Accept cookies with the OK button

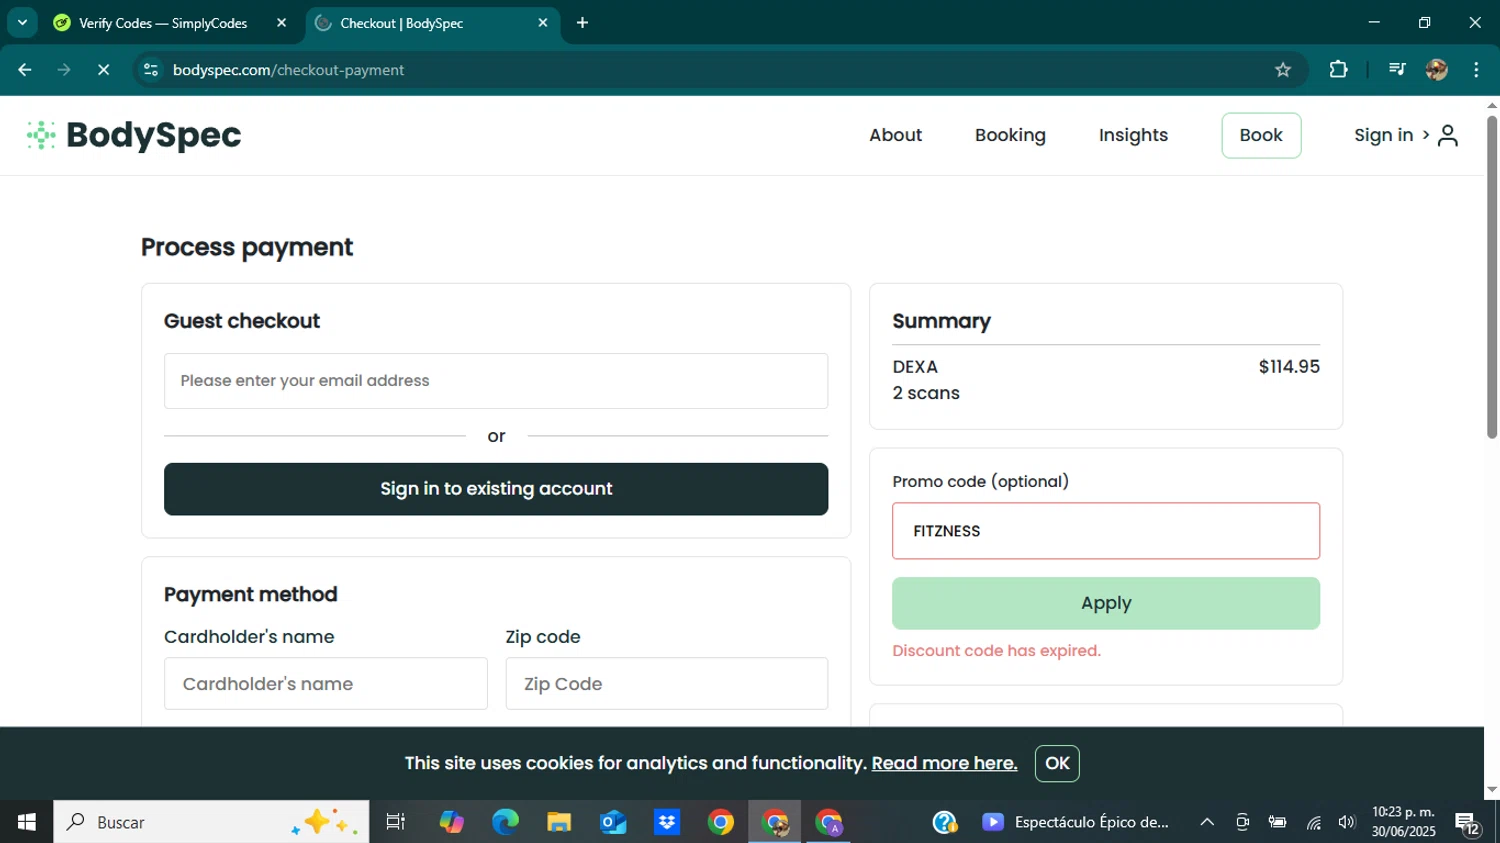pyautogui.click(x=1057, y=763)
